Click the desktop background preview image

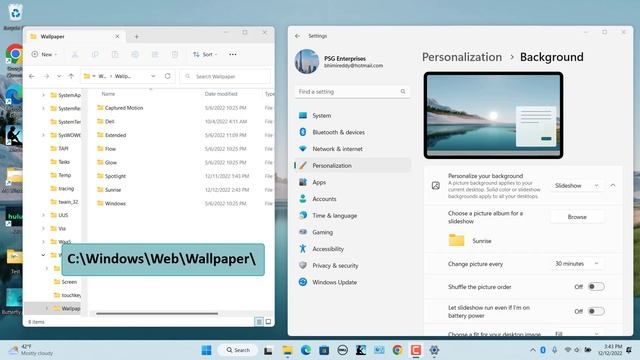493,116
